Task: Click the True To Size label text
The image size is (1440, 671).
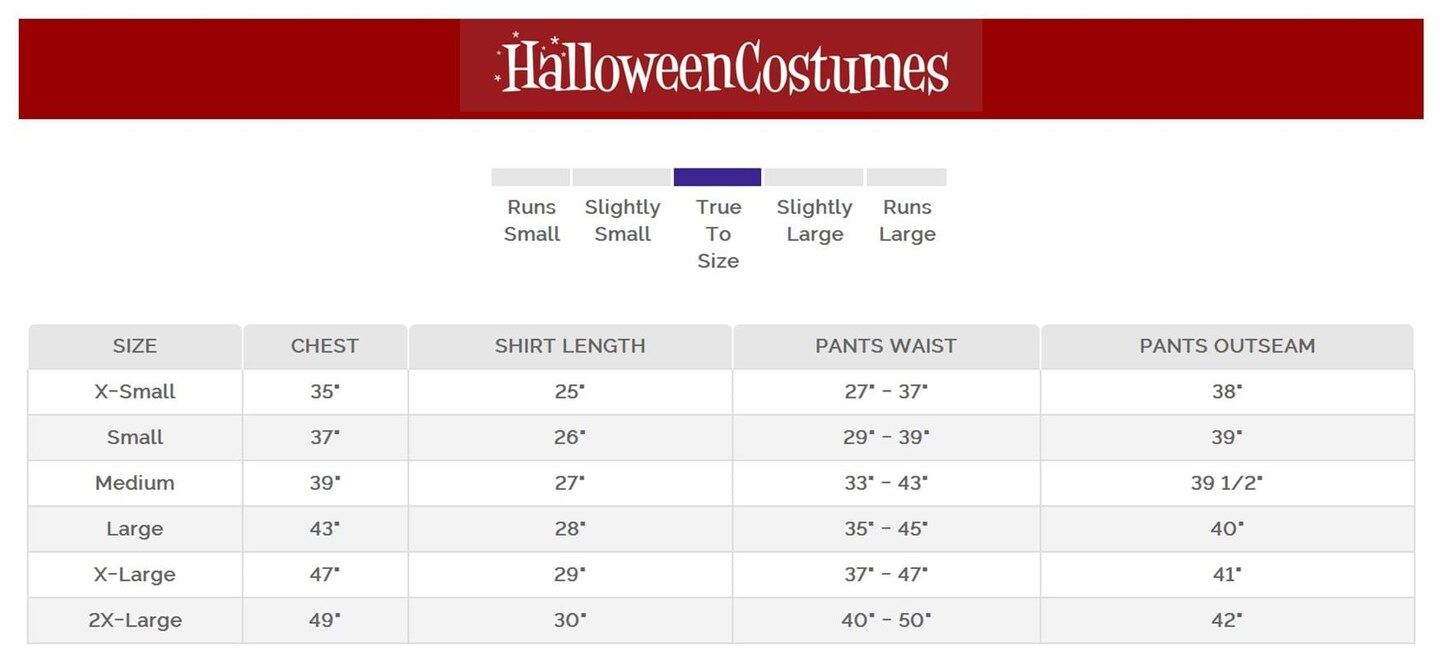Action: (x=718, y=234)
